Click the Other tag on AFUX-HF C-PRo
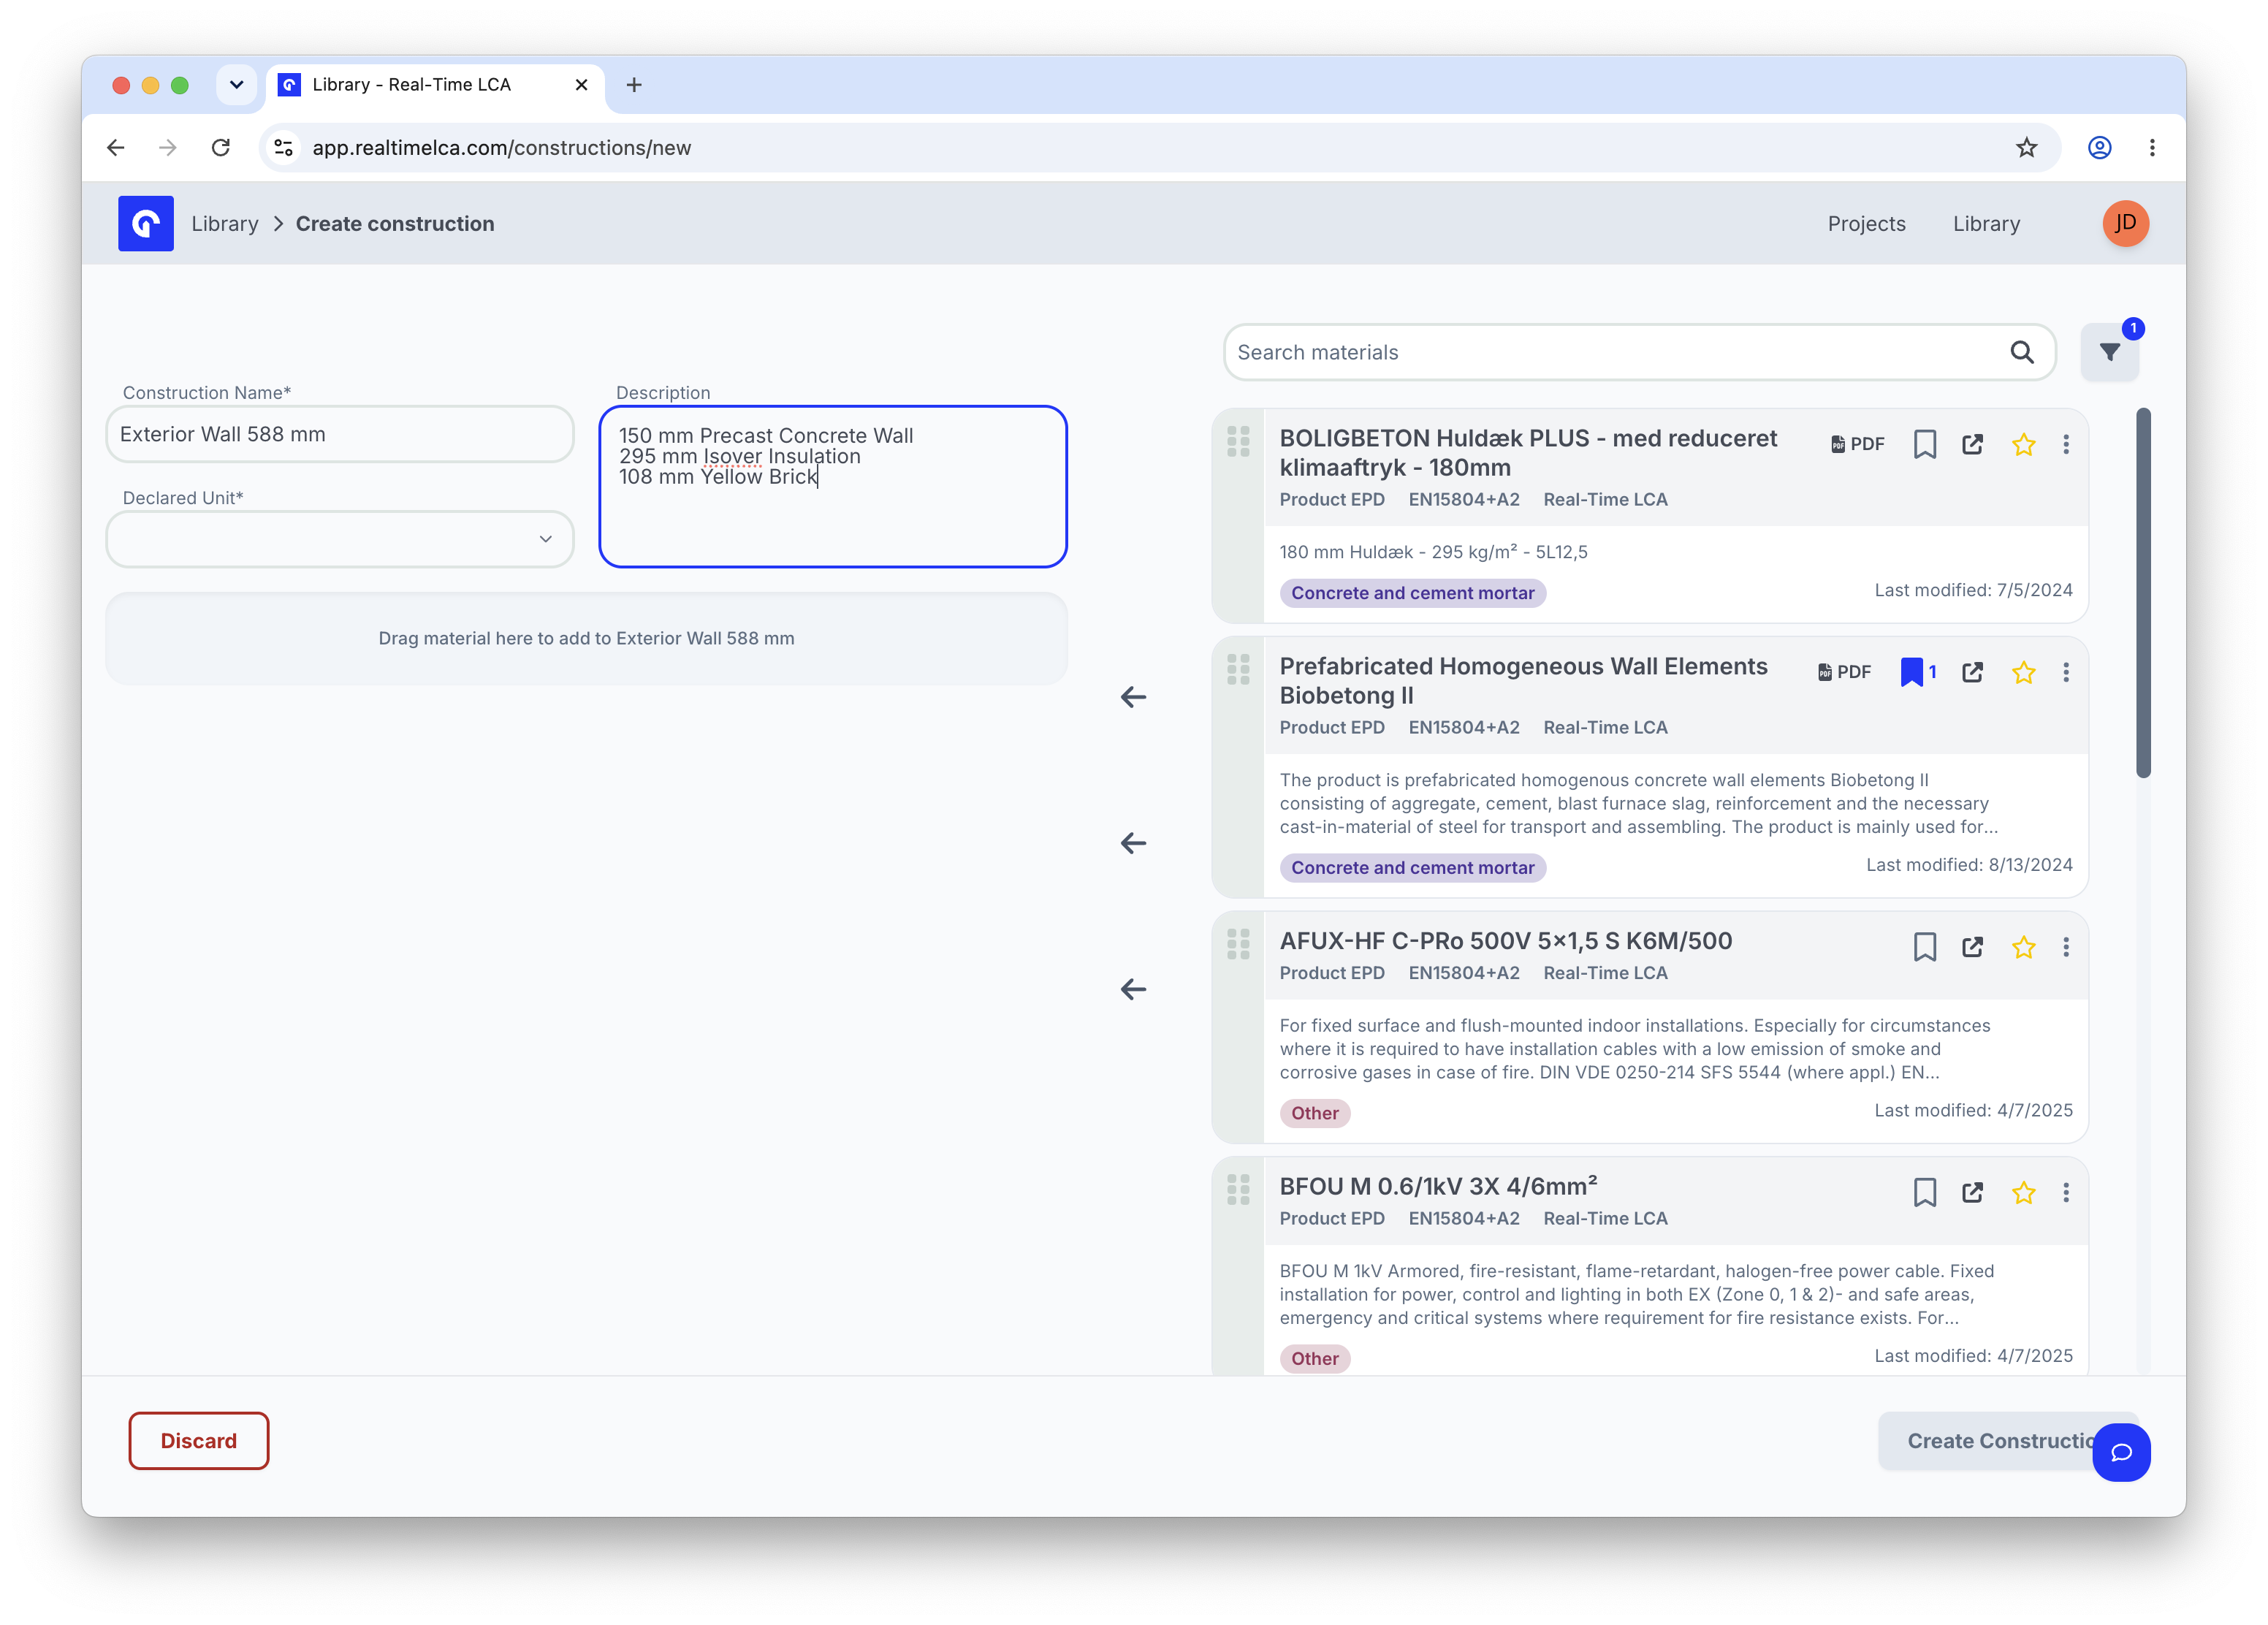This screenshot has width=2268, height=1625. click(x=1314, y=1113)
